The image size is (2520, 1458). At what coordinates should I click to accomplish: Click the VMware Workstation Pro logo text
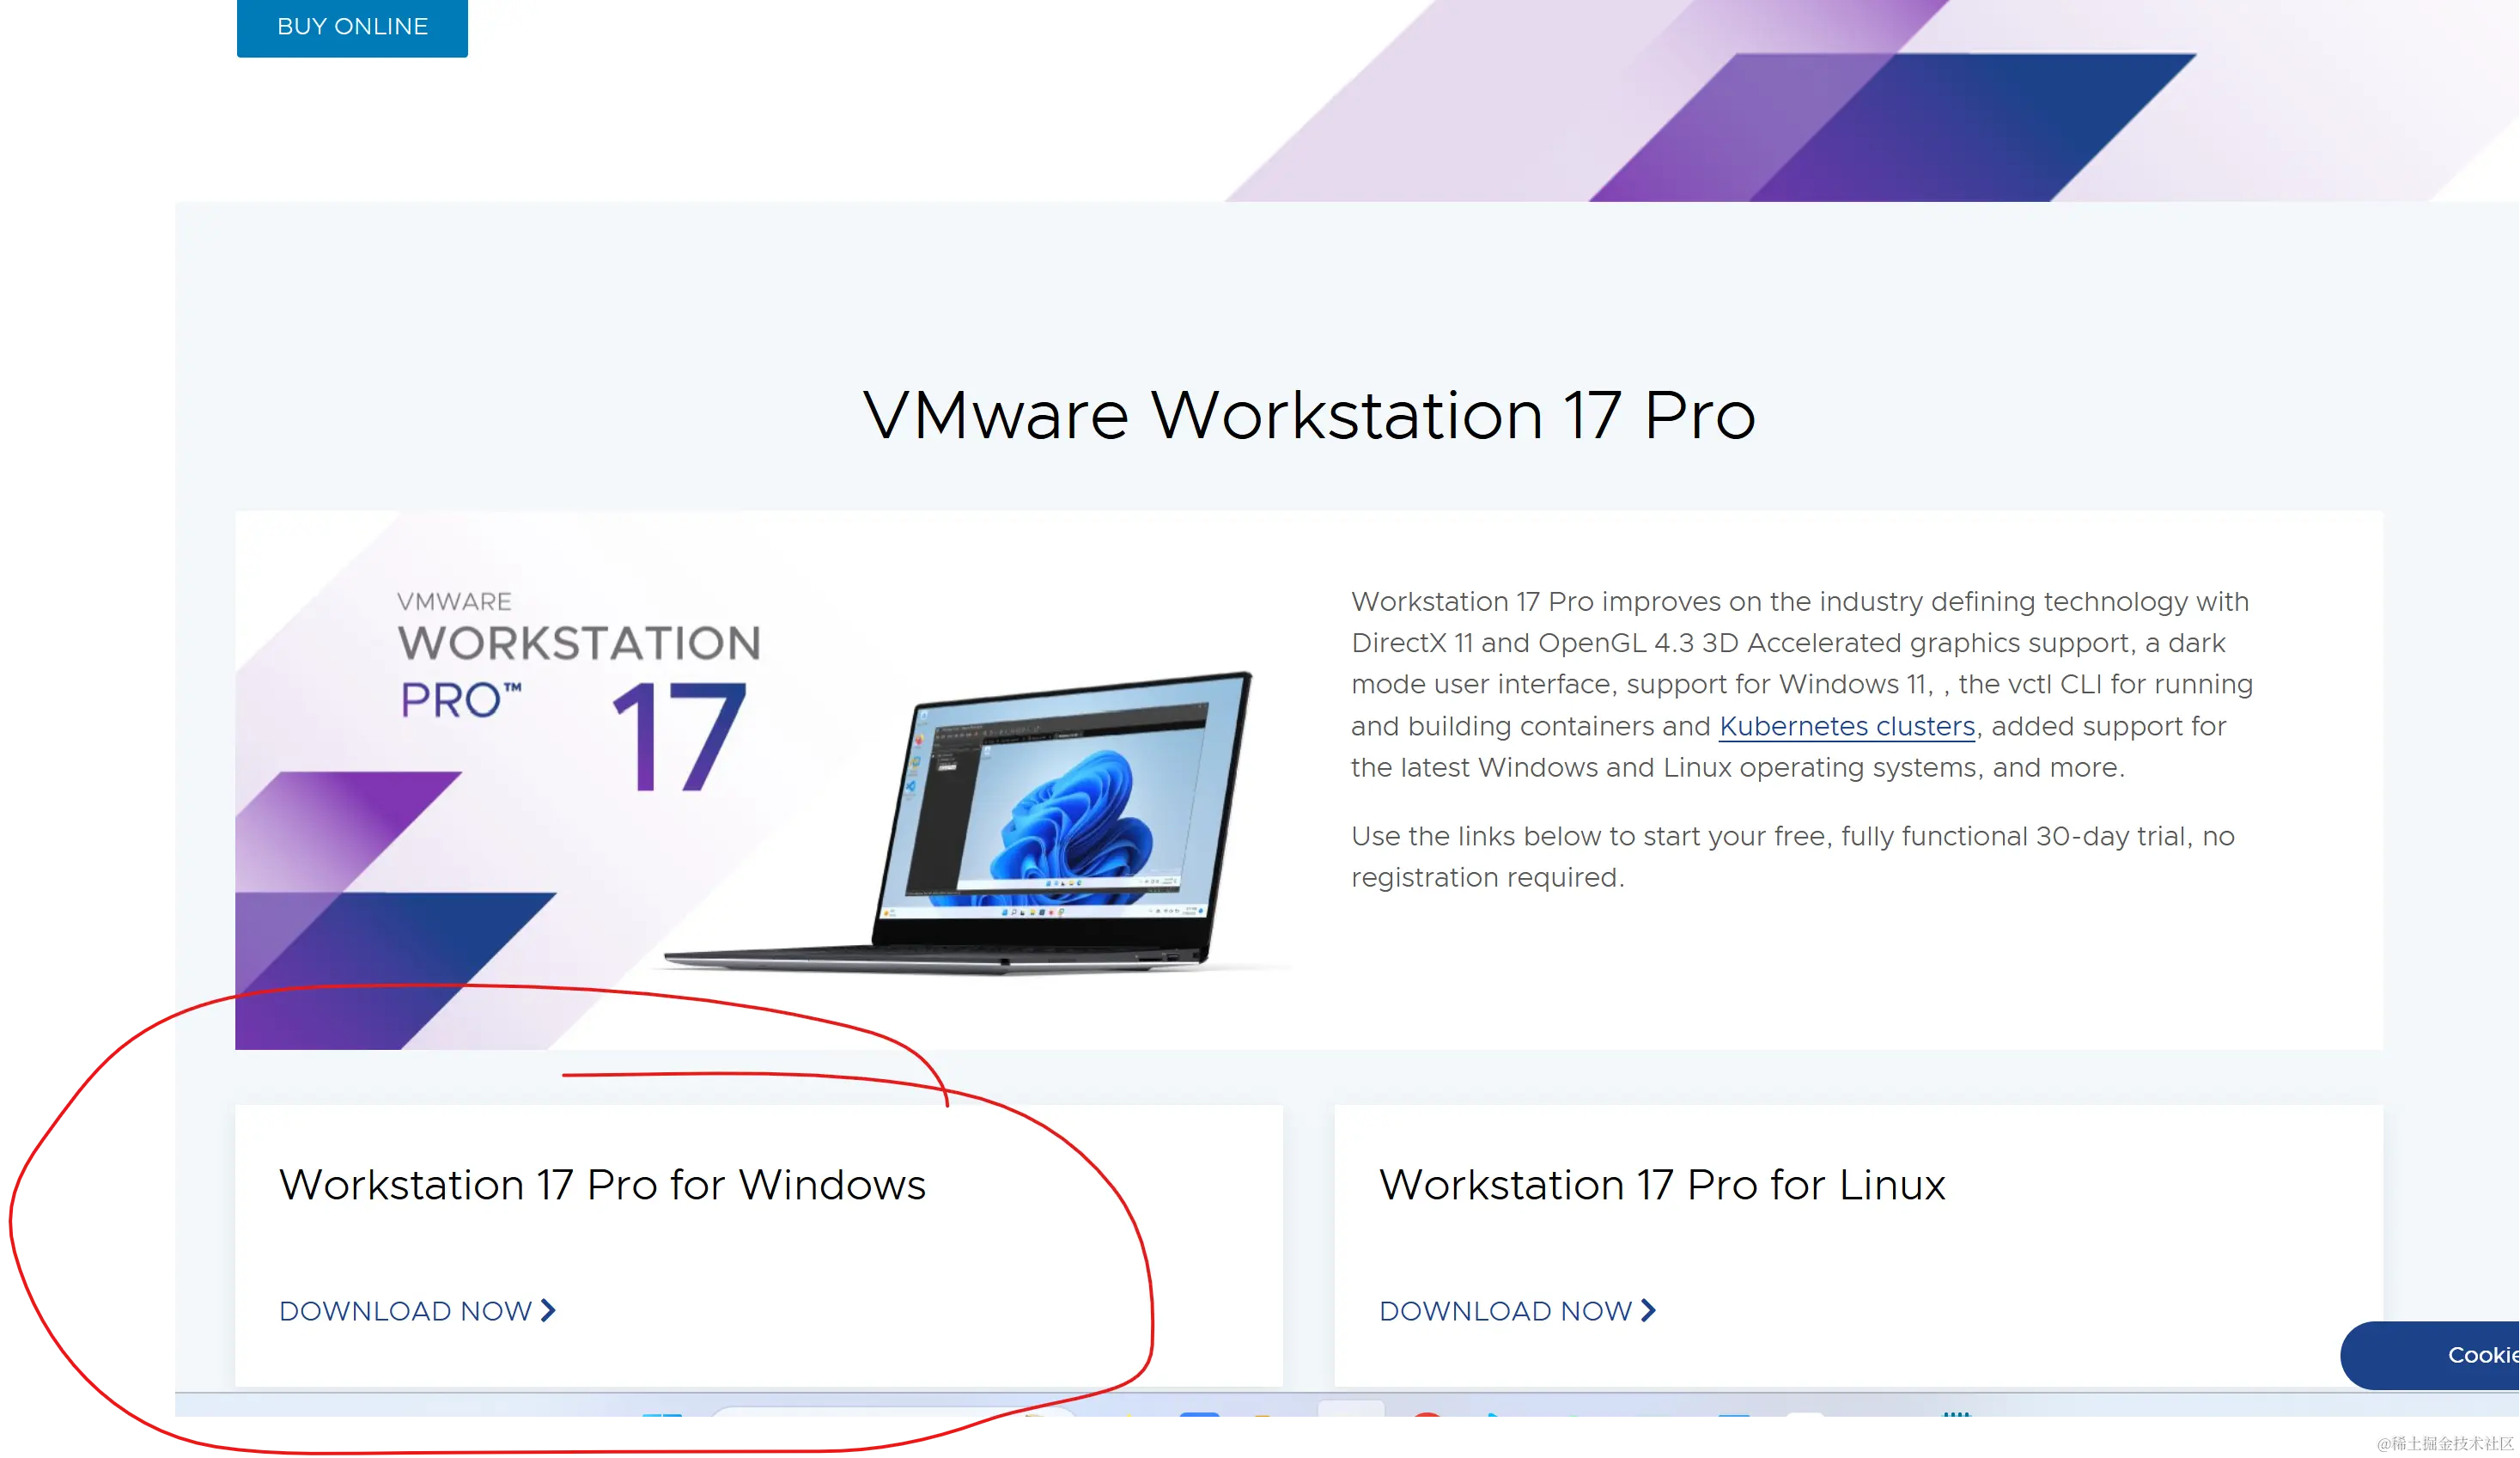click(x=579, y=655)
